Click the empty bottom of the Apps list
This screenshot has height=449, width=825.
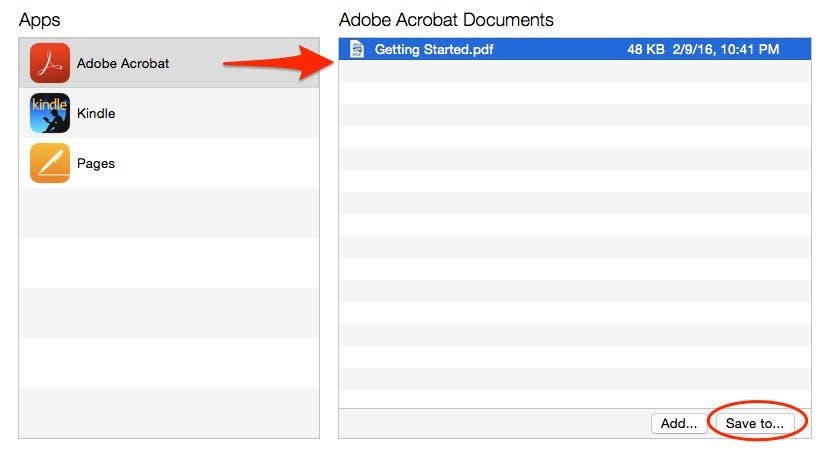(169, 413)
